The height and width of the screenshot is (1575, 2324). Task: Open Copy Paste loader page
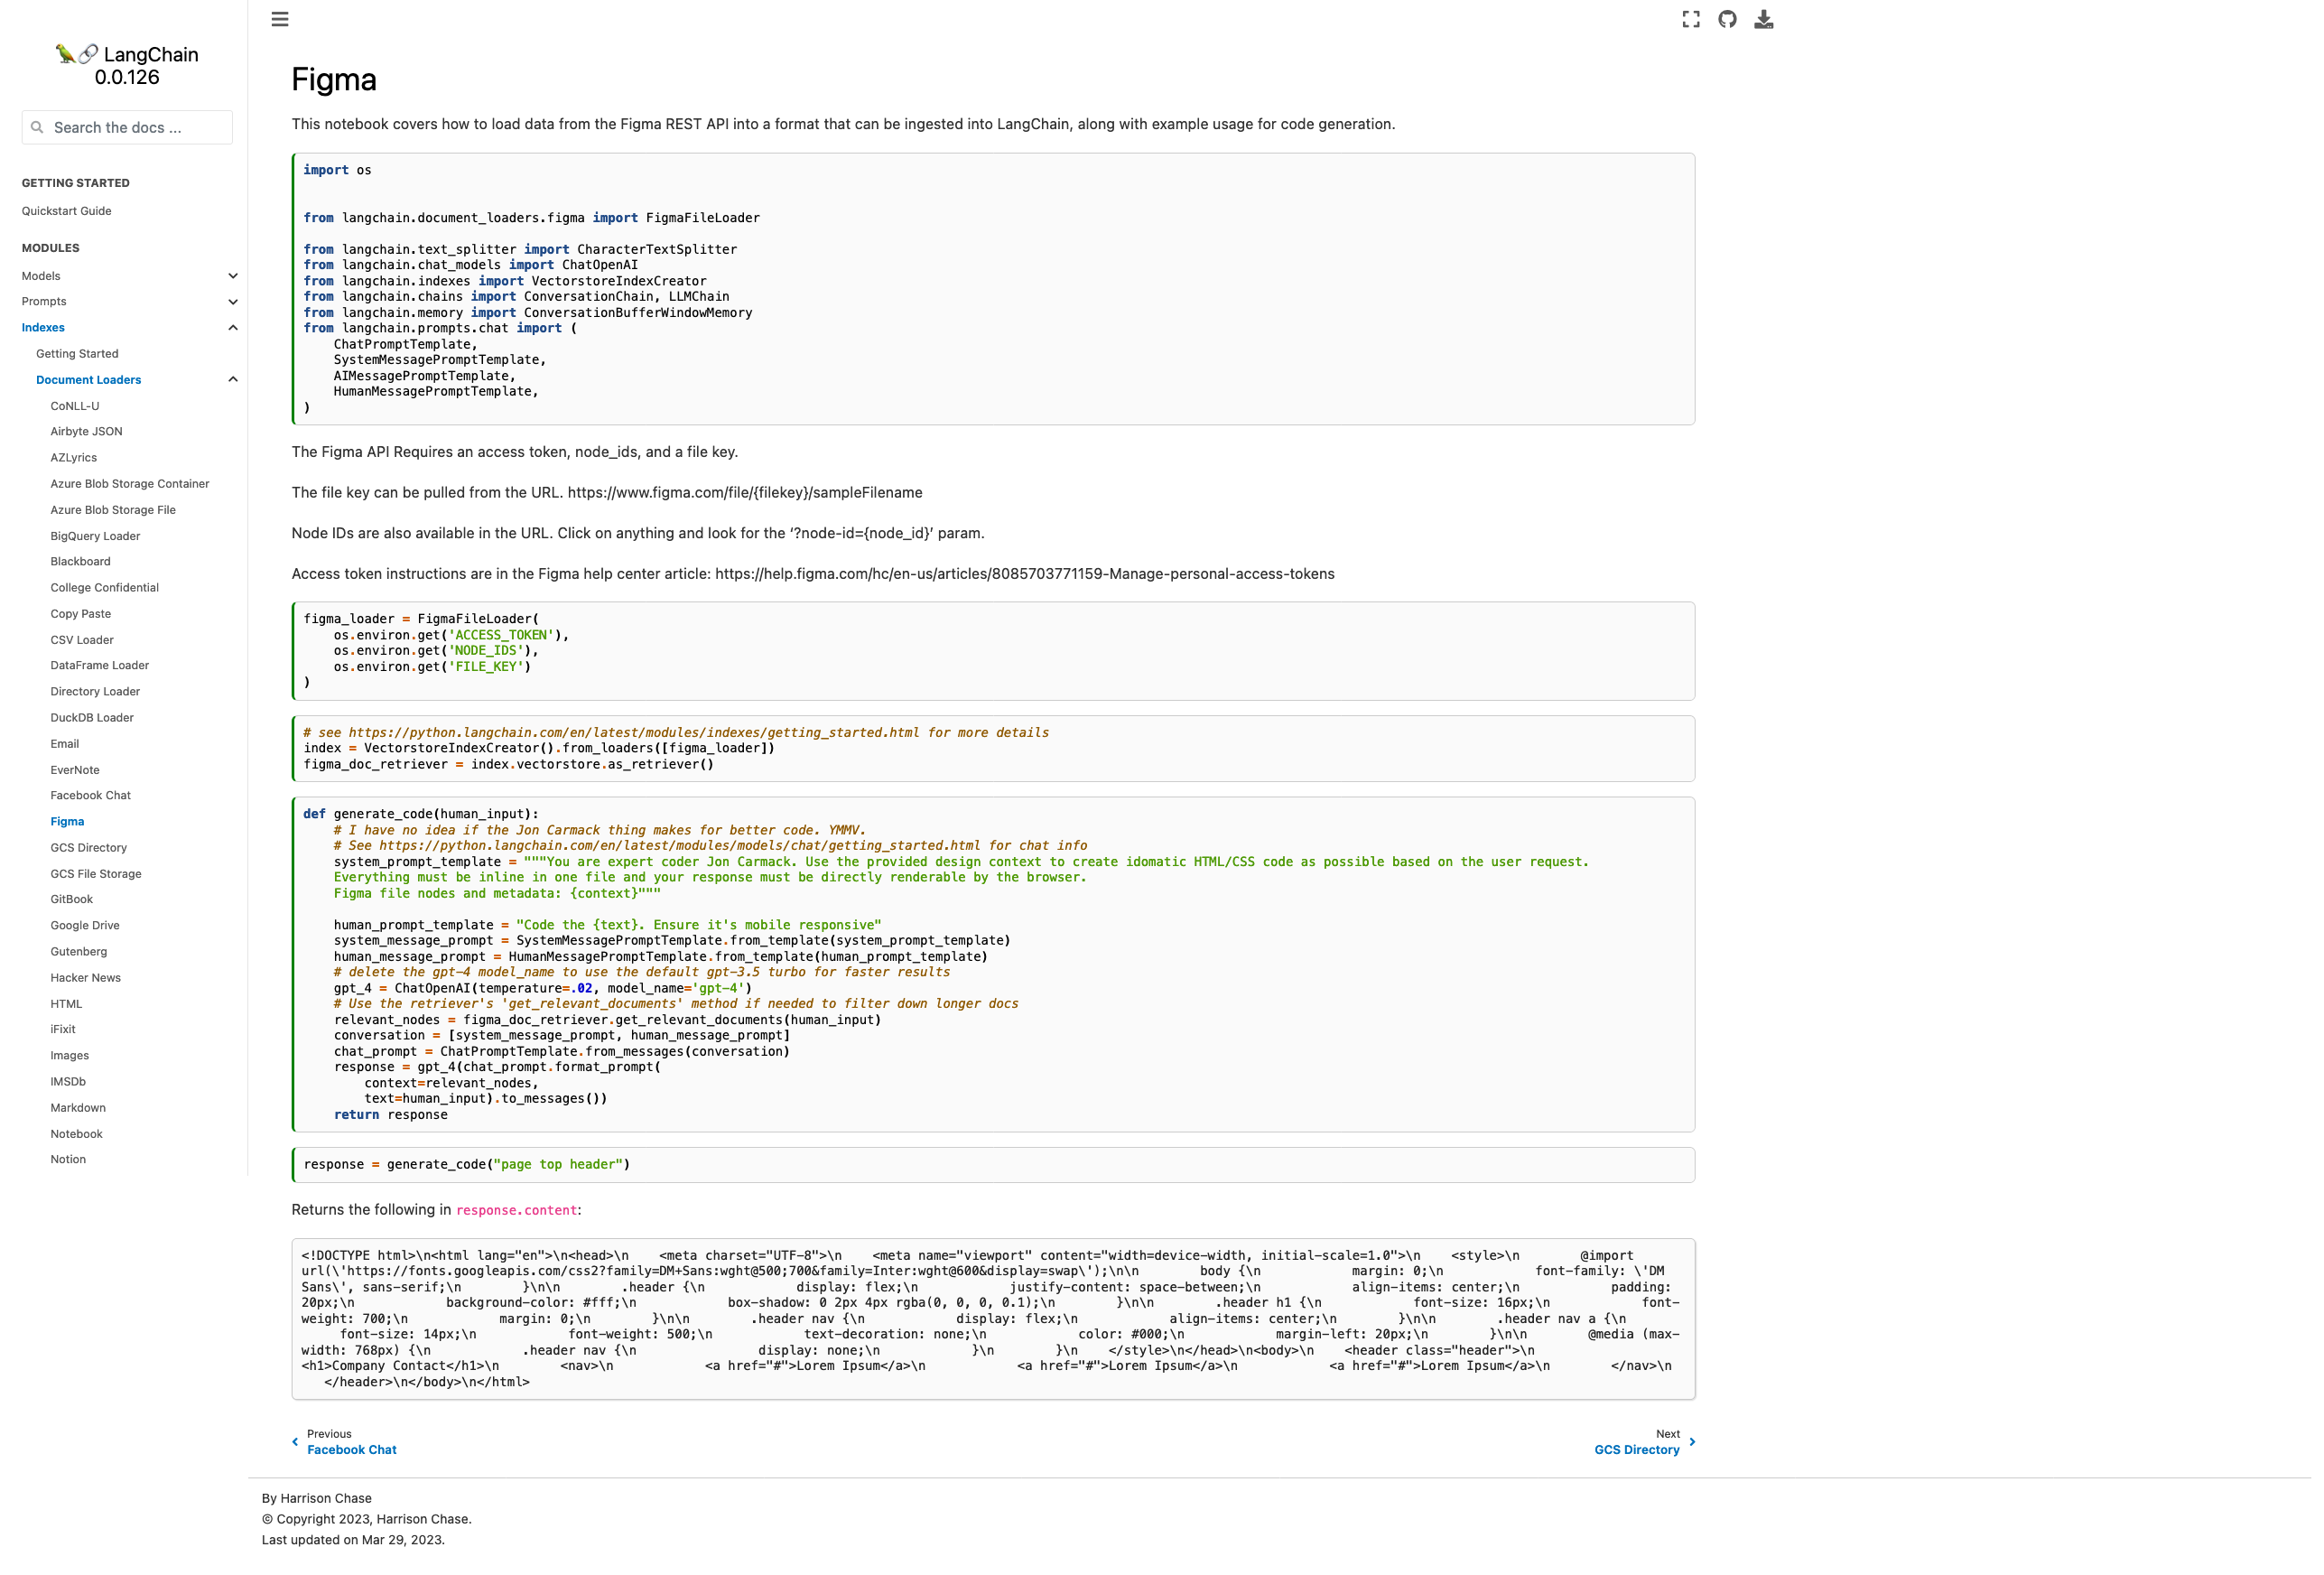pos(81,614)
